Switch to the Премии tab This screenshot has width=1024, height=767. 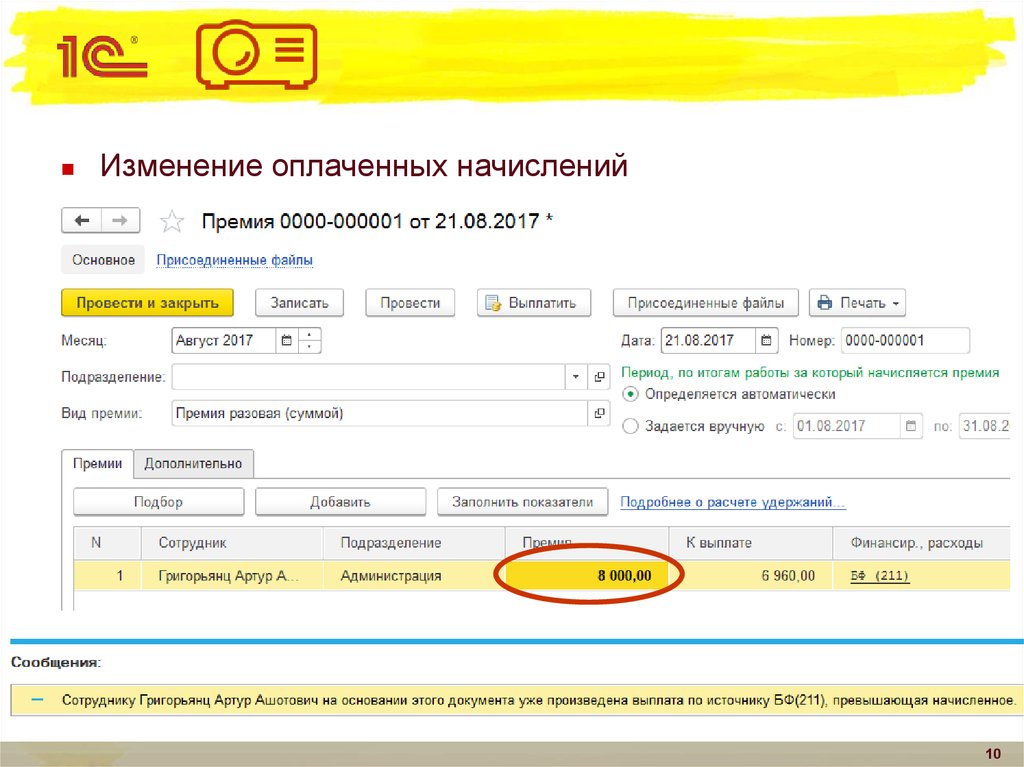(98, 464)
